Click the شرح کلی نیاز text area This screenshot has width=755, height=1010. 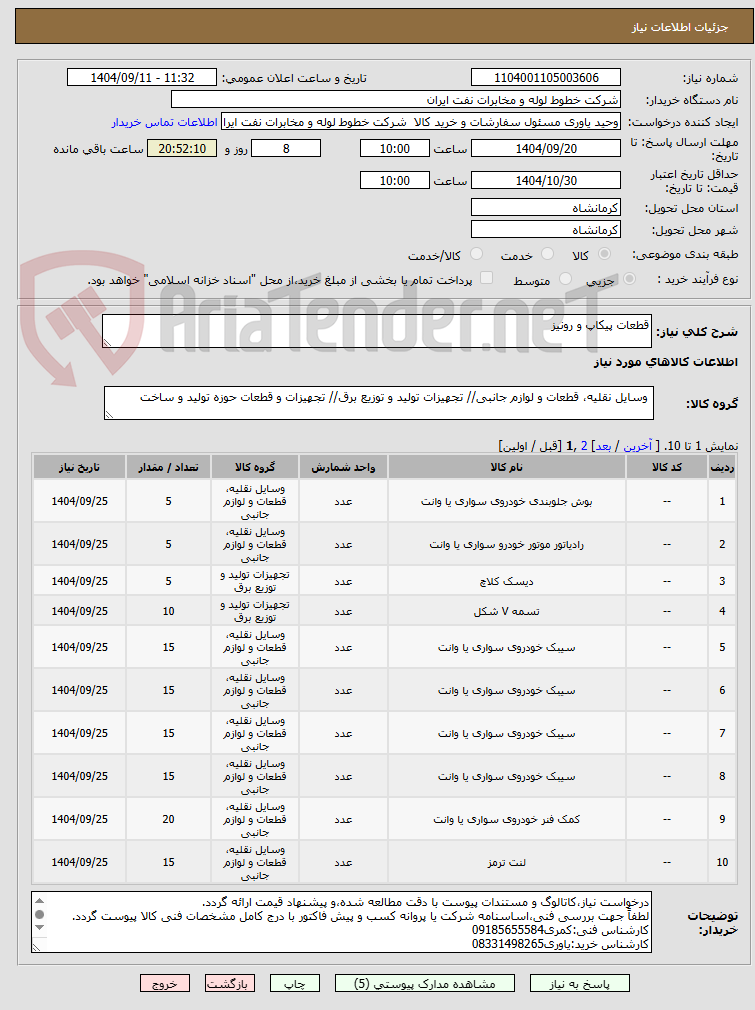377,331
